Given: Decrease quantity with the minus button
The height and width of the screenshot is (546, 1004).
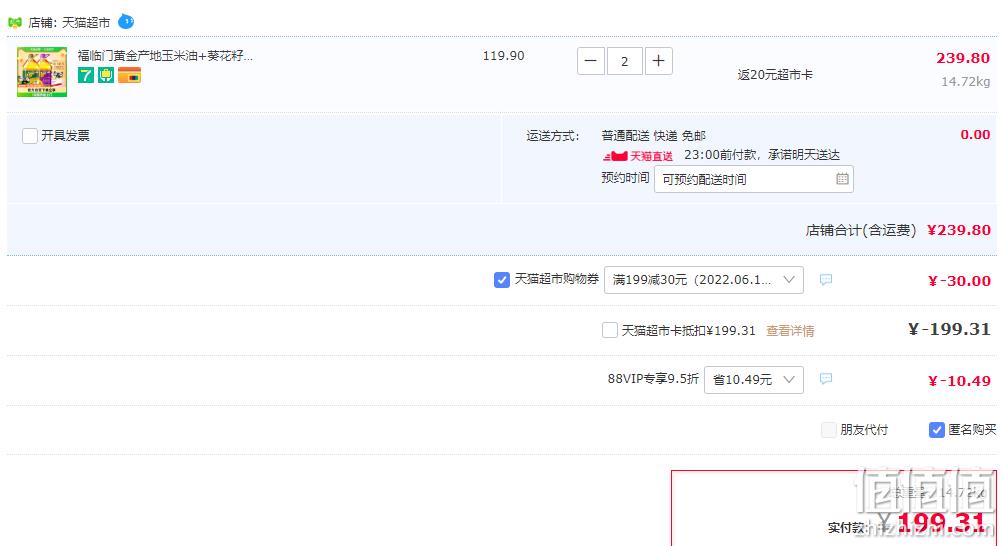Looking at the screenshot, I should pyautogui.click(x=591, y=61).
